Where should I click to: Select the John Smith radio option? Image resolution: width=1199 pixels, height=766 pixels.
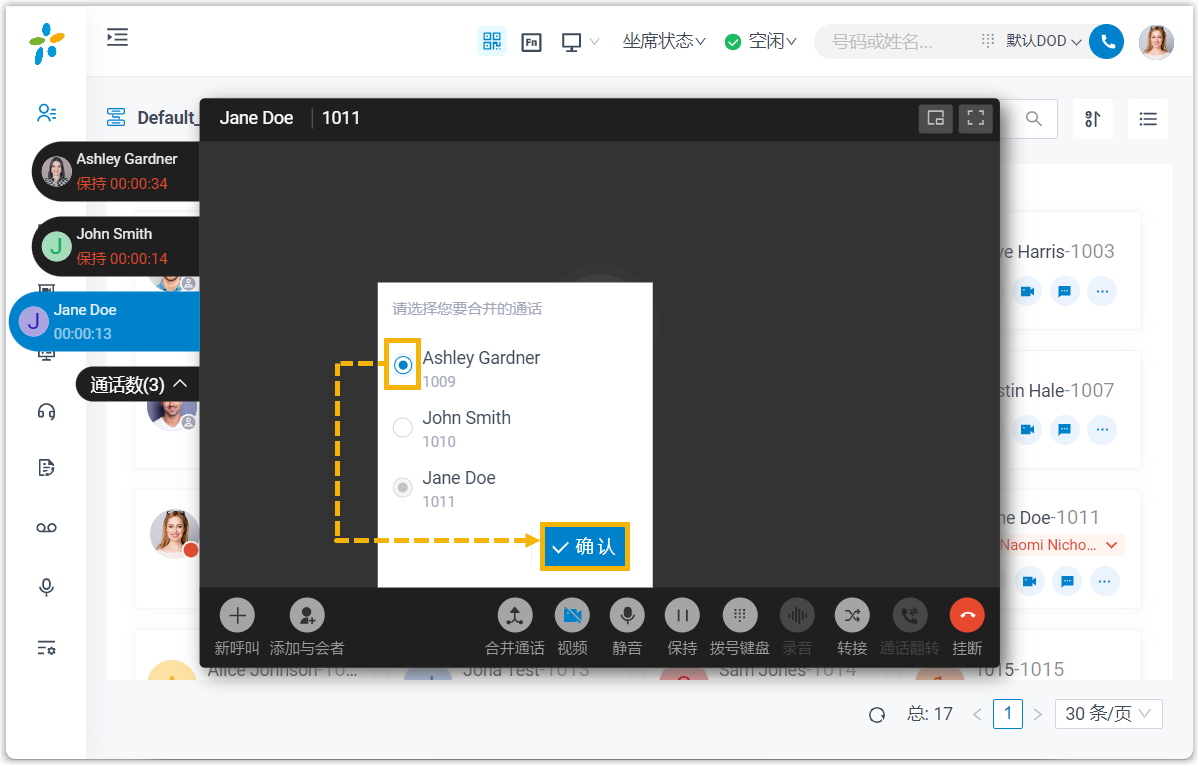(403, 428)
